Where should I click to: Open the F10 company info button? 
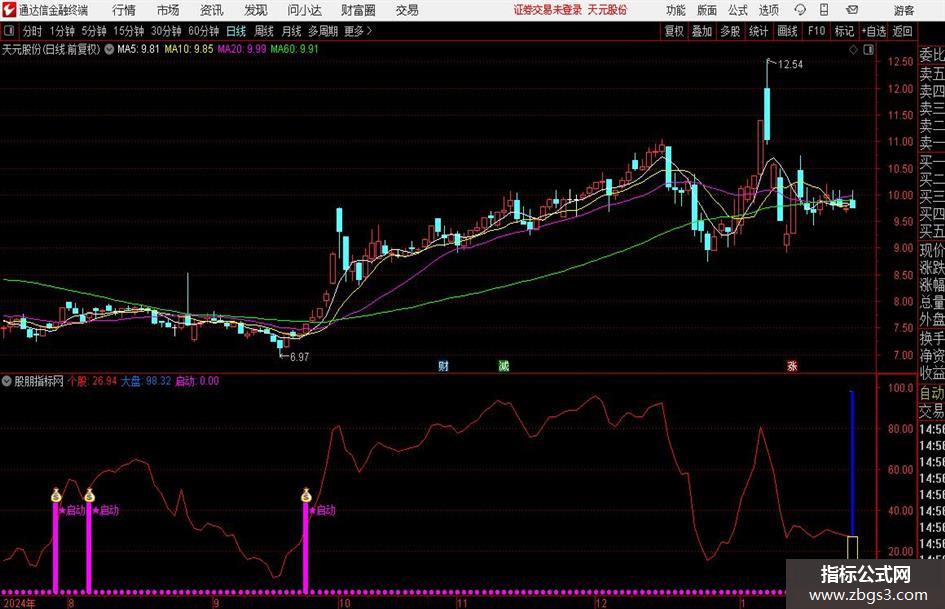click(x=816, y=31)
